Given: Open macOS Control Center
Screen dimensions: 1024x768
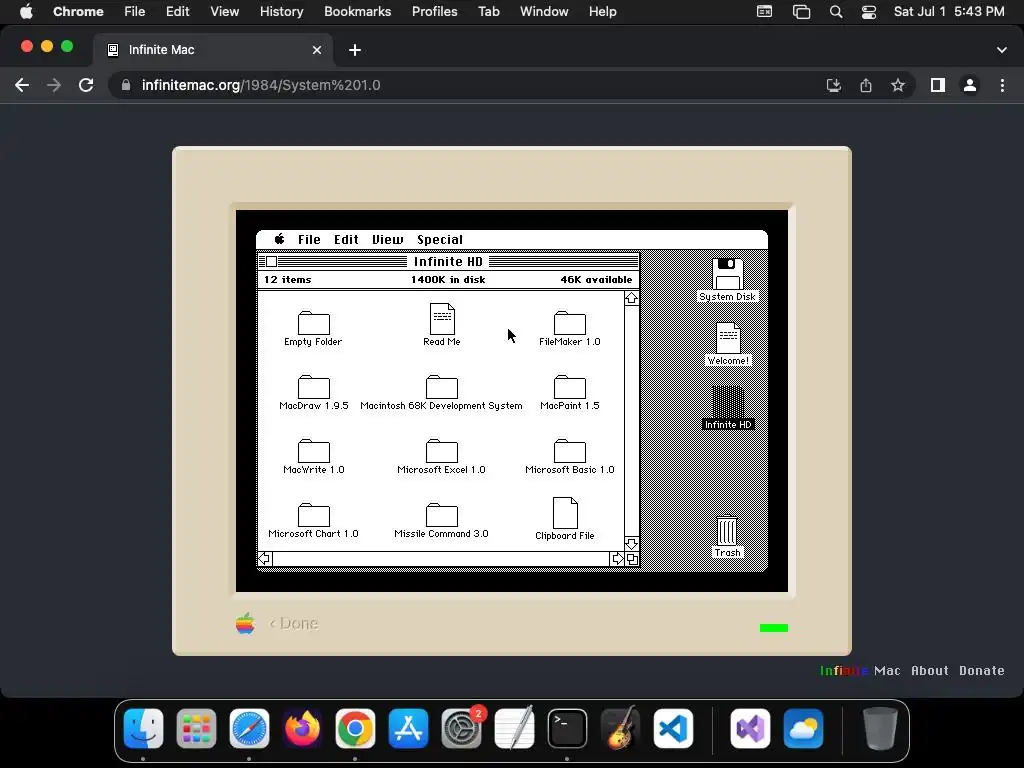Looking at the screenshot, I should click(x=869, y=12).
